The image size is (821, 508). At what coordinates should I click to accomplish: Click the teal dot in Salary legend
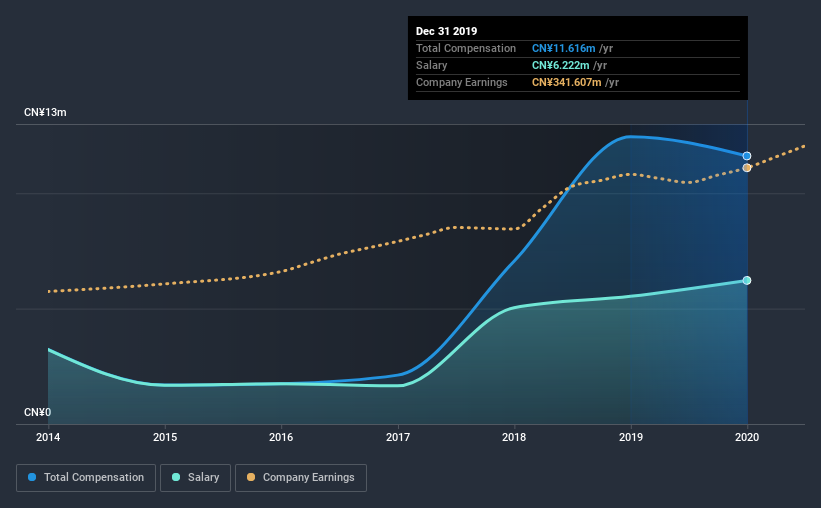point(176,477)
